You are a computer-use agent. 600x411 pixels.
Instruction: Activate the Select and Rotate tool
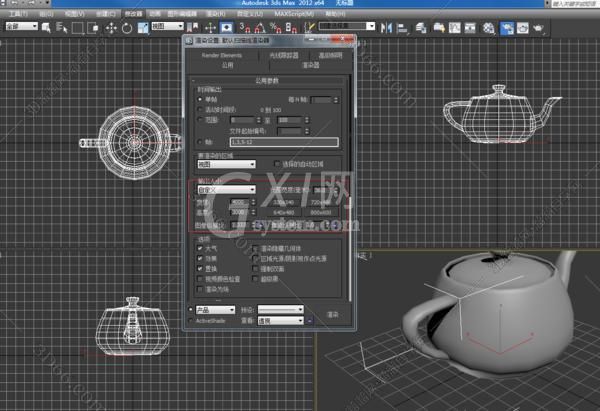tap(127, 28)
